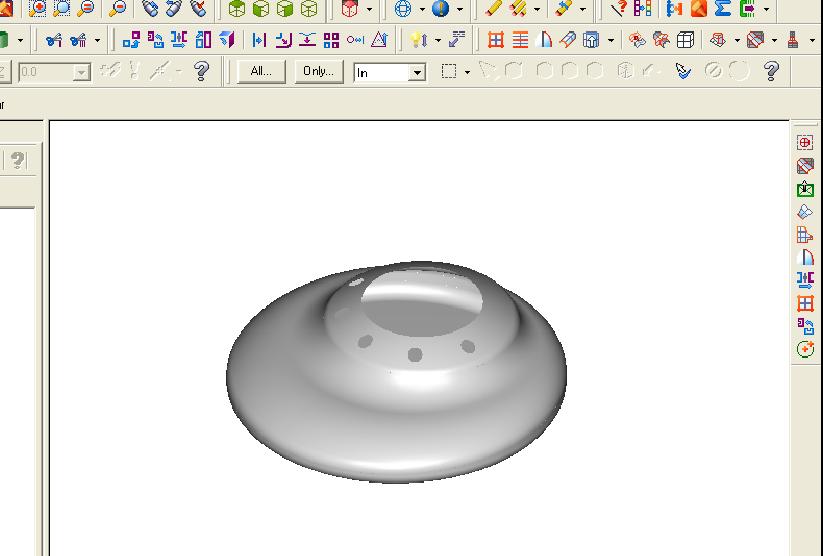Screen dimensions: 823x556
Task: Click the blue Sigma summation icon
Action: tap(723, 8)
